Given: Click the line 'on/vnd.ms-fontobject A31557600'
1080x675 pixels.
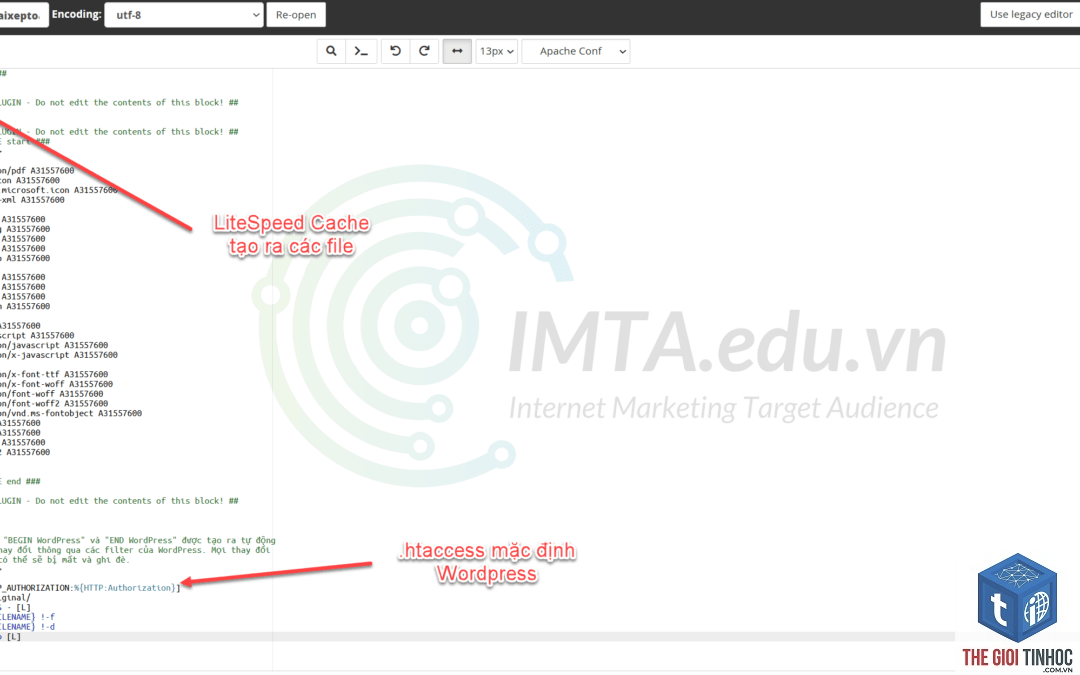Looking at the screenshot, I should (71, 413).
